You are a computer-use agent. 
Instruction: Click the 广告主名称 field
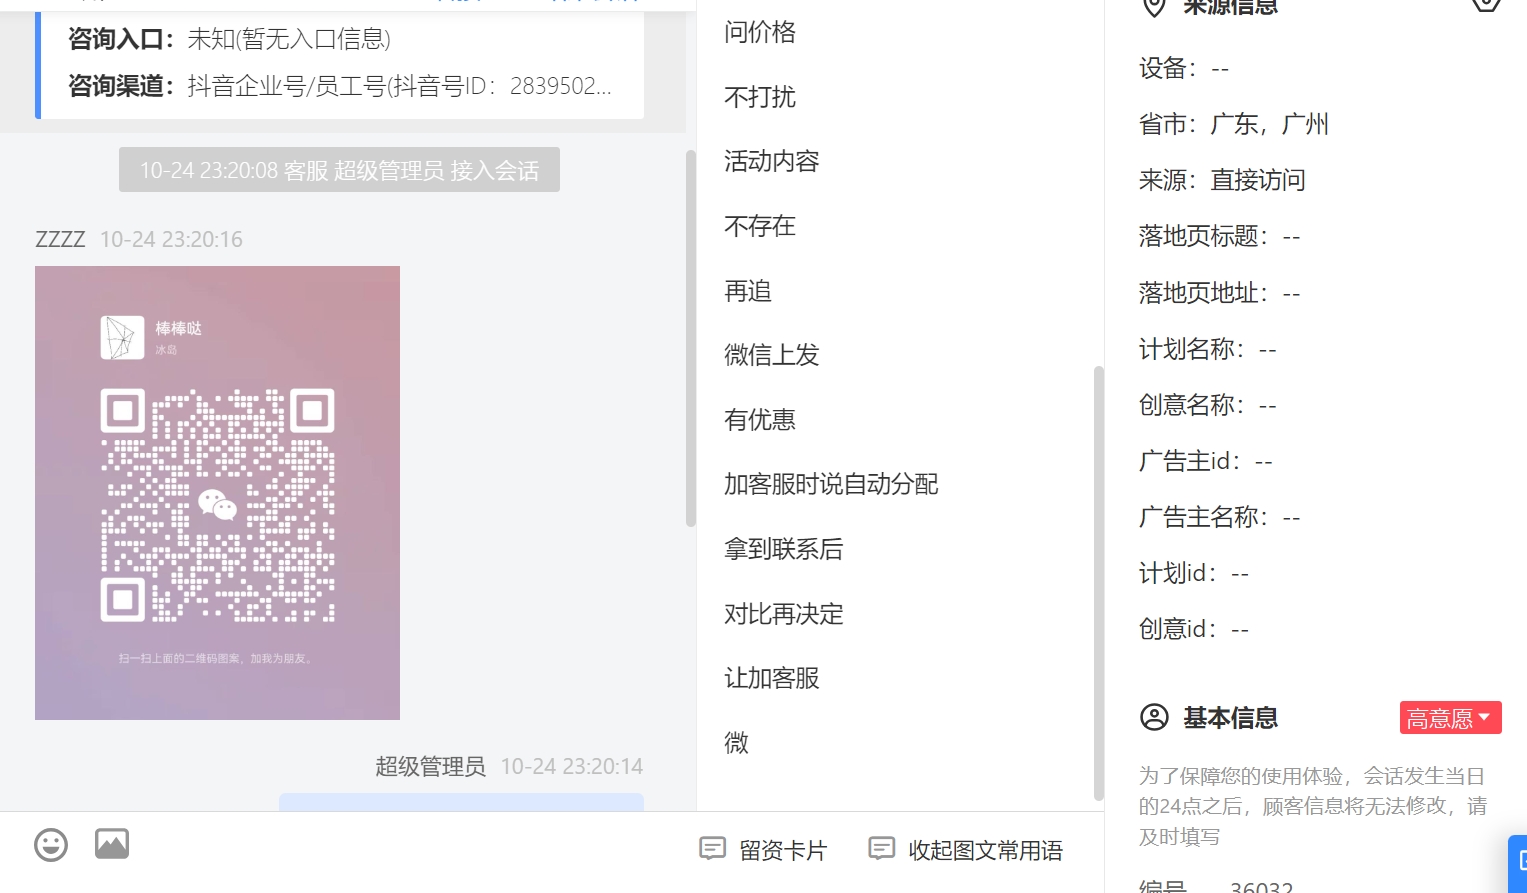click(1219, 517)
